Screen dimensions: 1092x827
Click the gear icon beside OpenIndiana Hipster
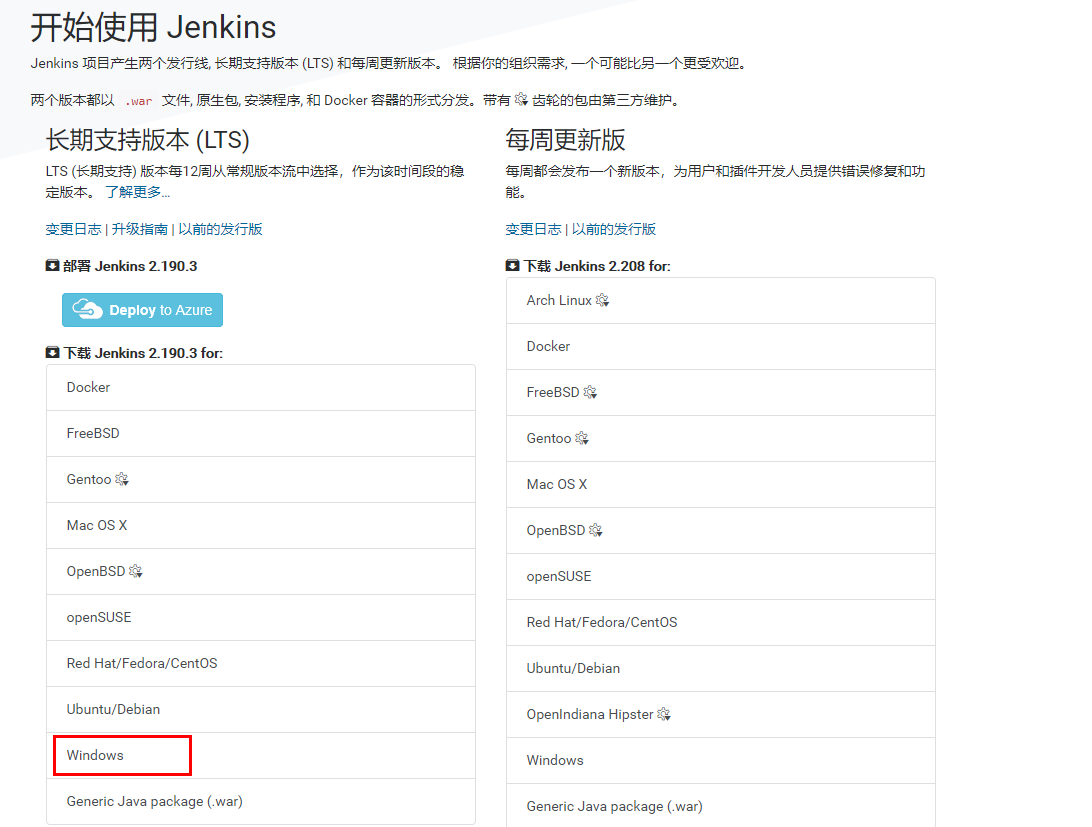point(664,714)
